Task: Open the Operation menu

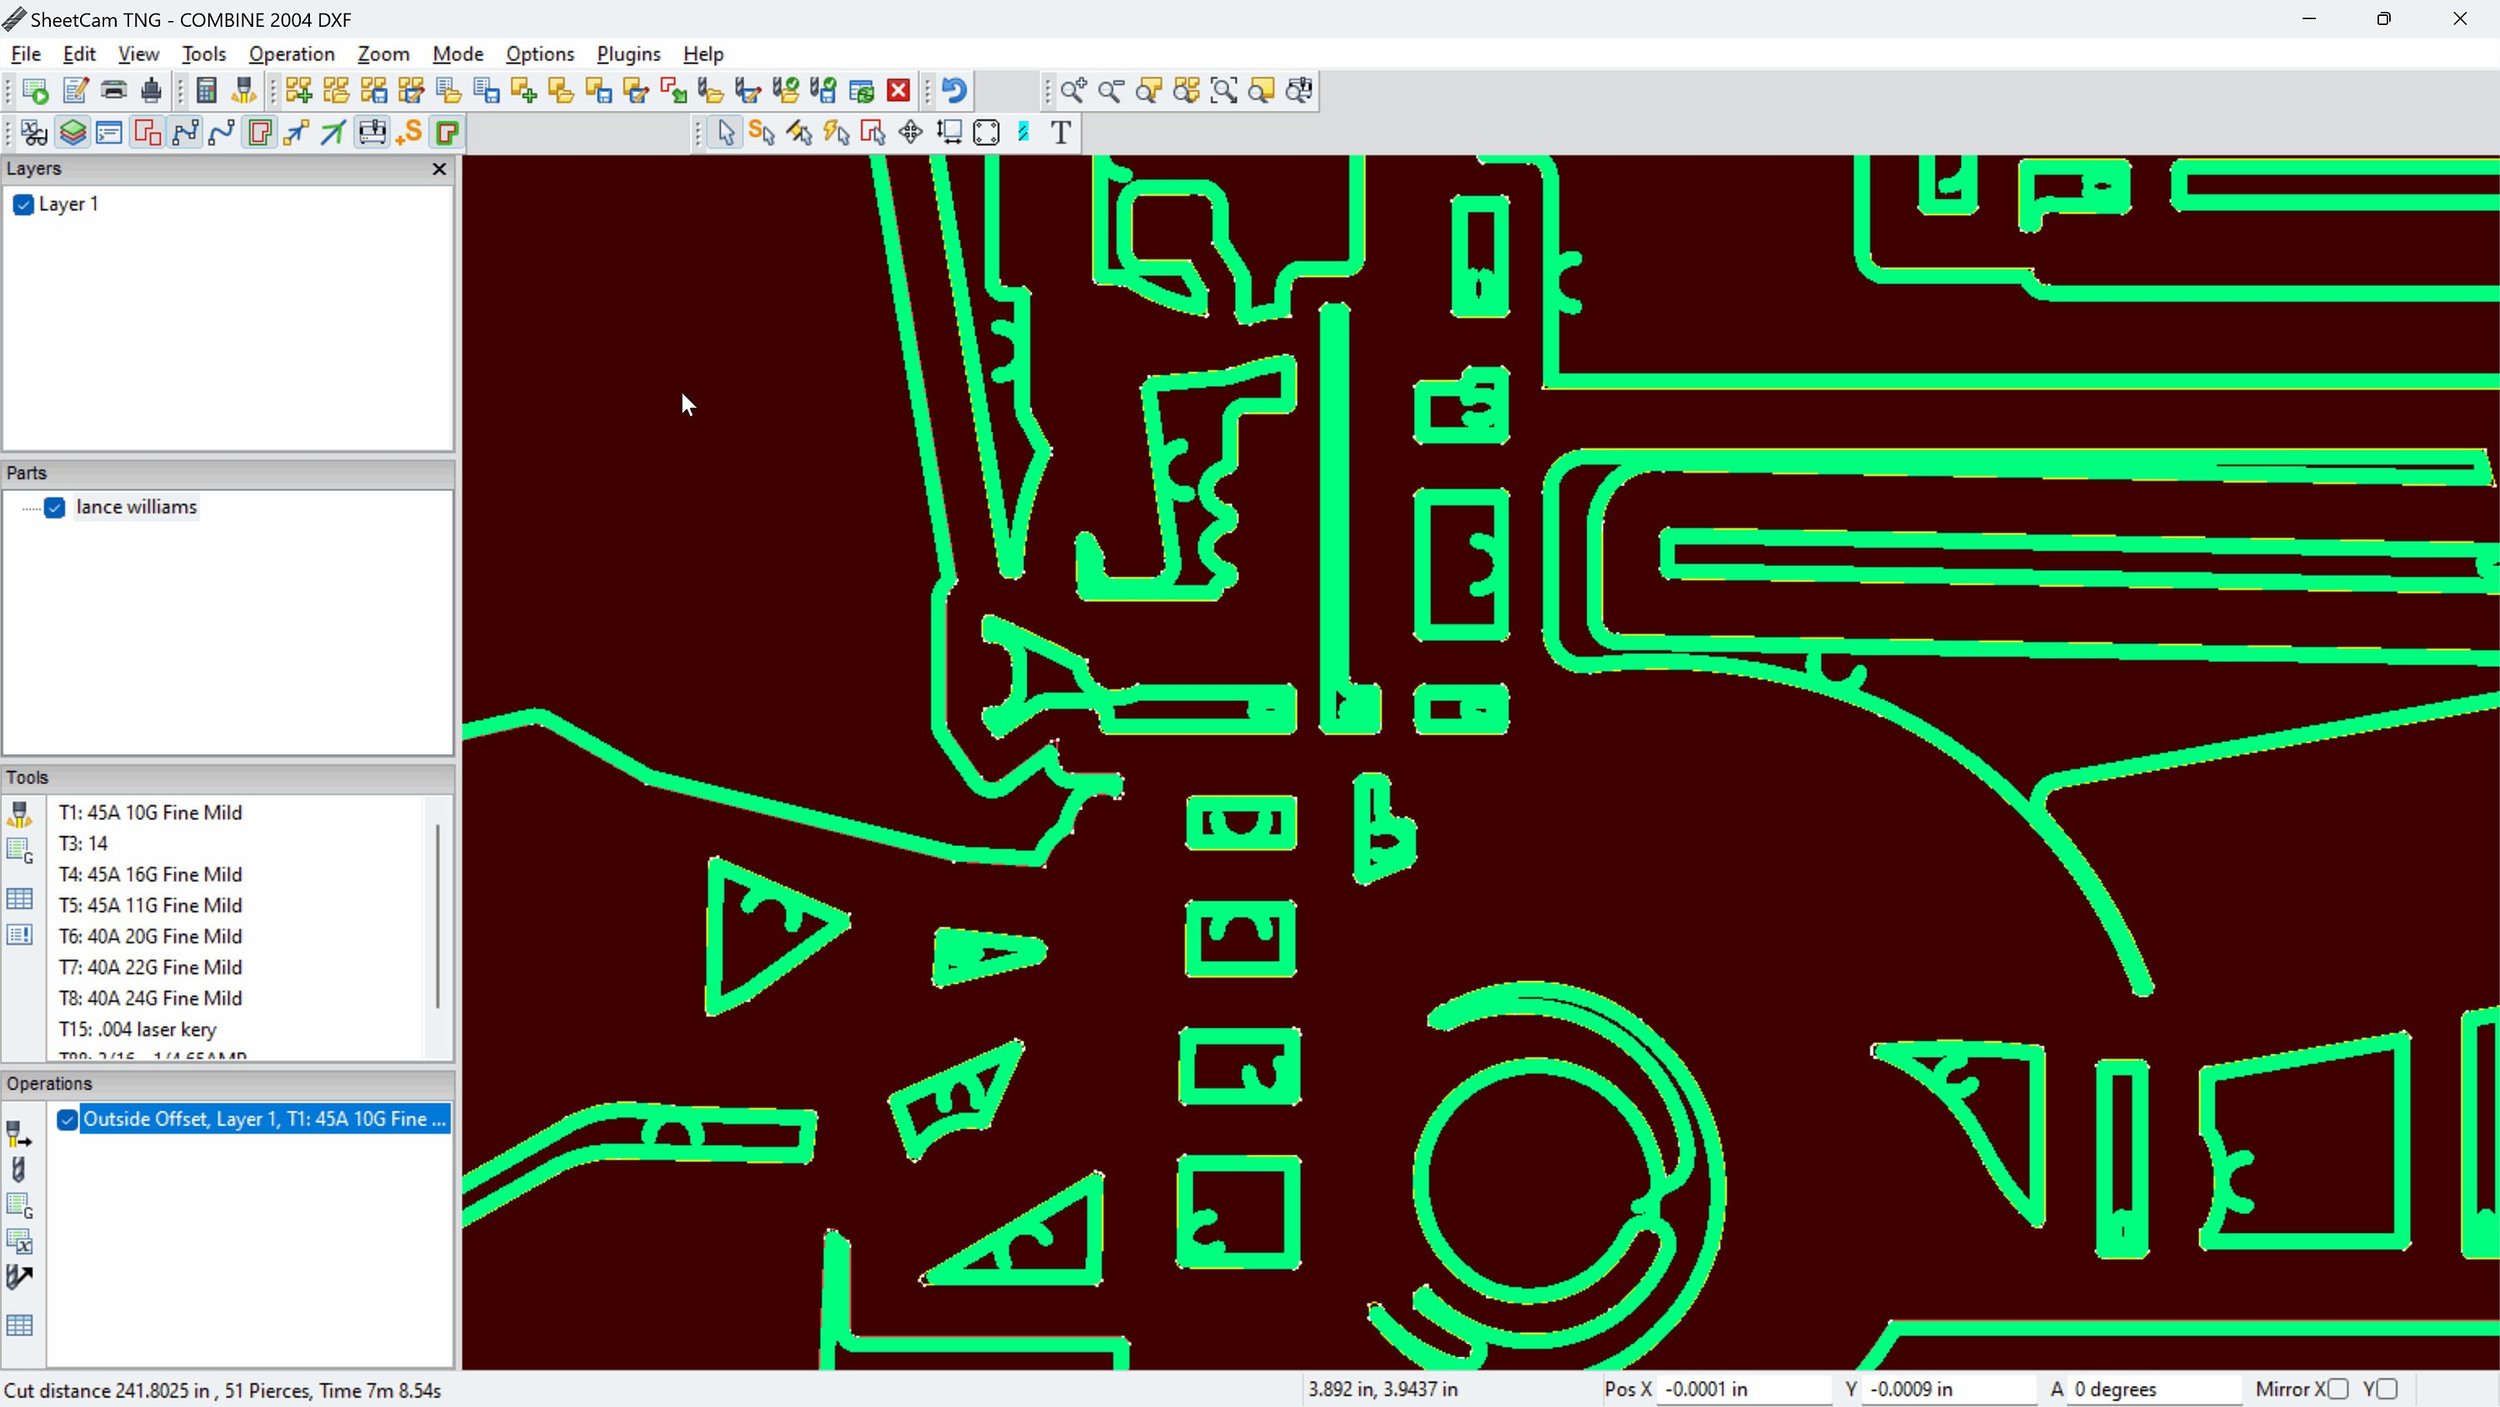Action: pyautogui.click(x=292, y=54)
